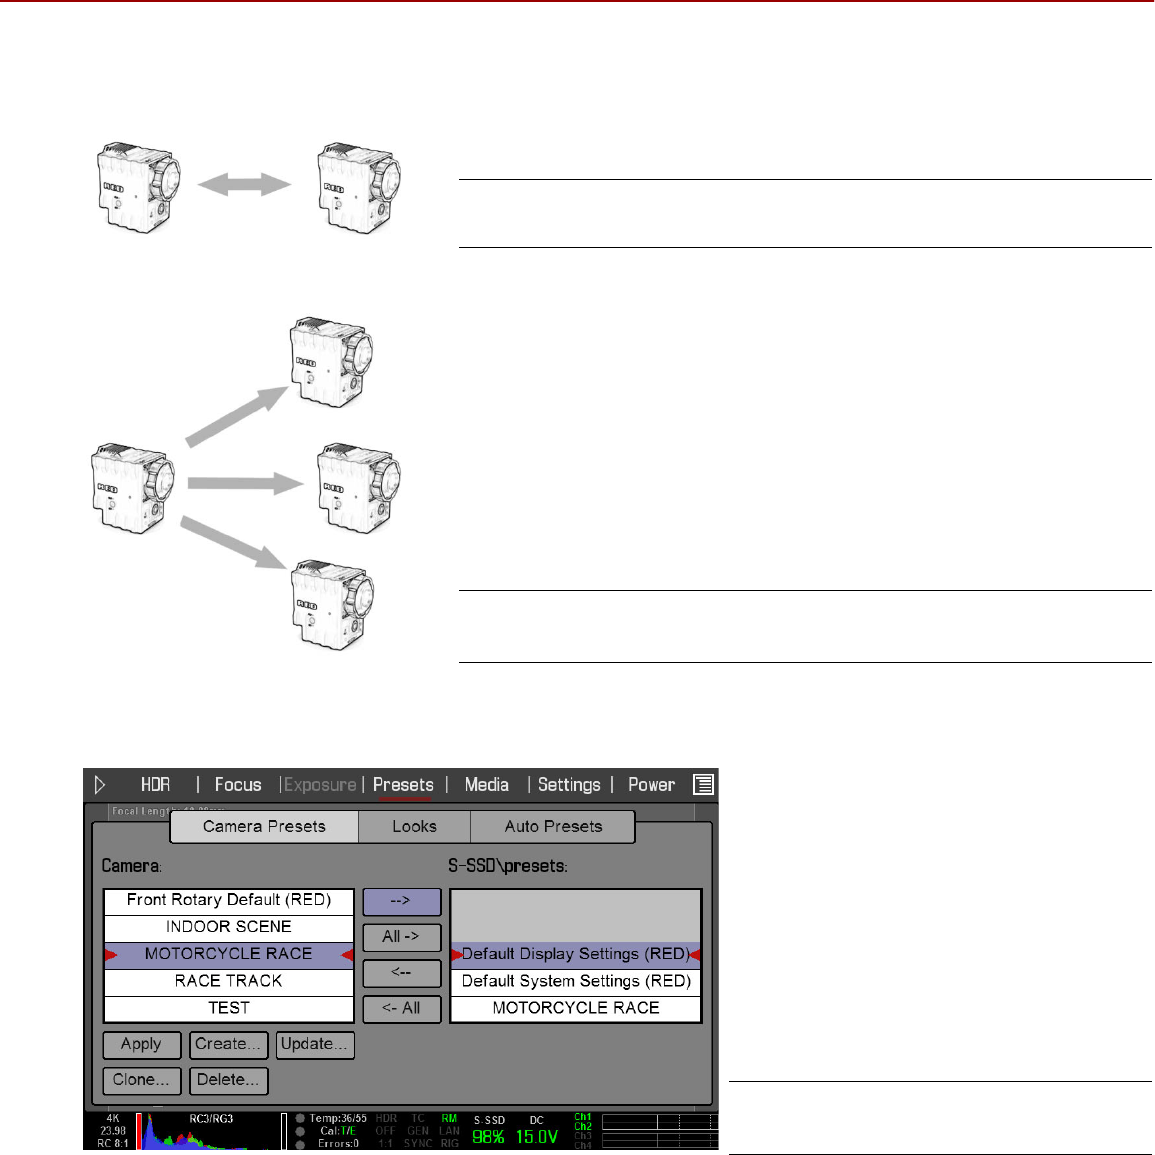1155x1155 pixels.
Task: Select MOTORCYCLE RACE in S-SSD presets list
Action: coord(575,1008)
